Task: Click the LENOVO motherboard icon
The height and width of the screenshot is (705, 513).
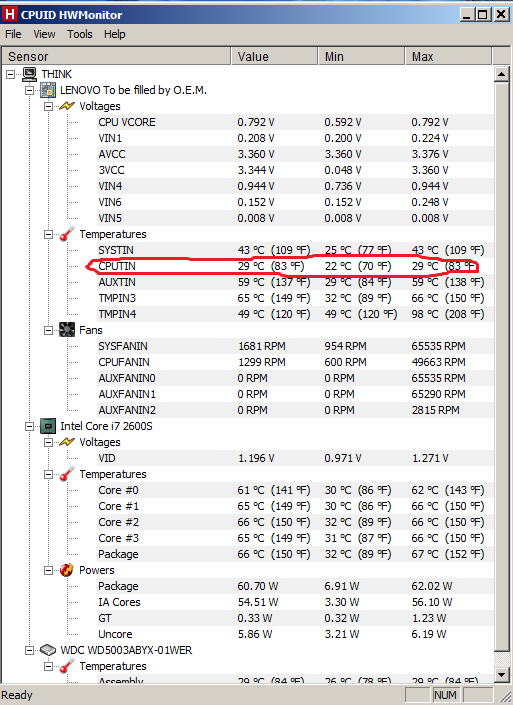Action: click(48, 90)
